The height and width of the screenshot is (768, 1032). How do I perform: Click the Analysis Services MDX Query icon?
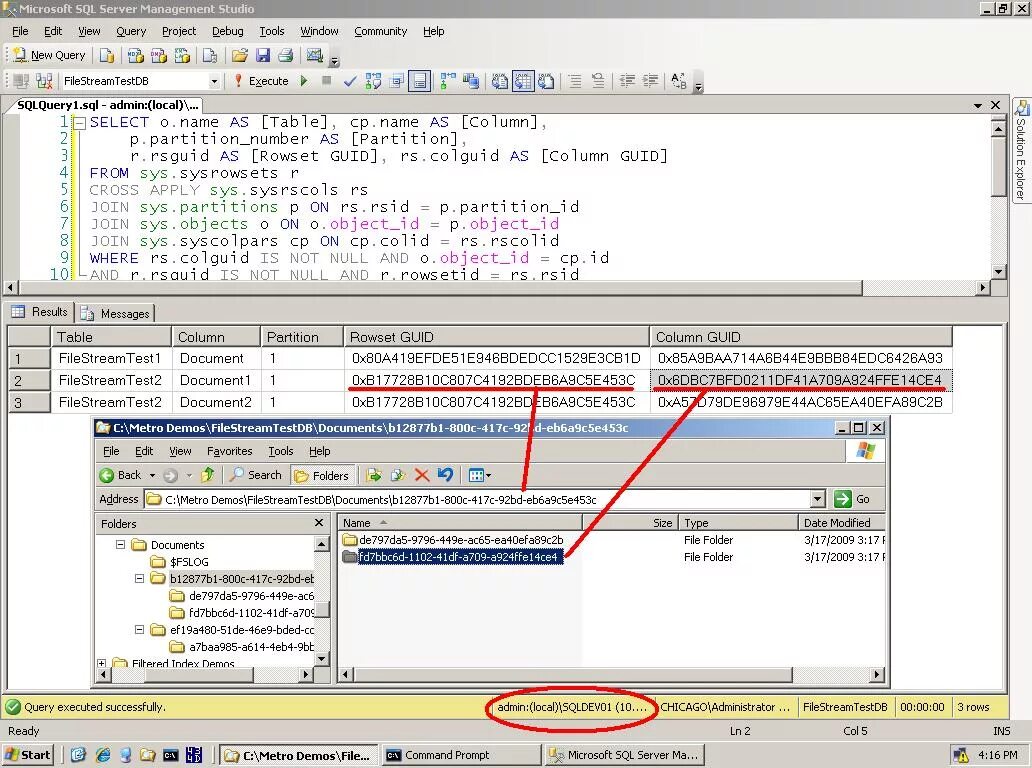click(136, 55)
